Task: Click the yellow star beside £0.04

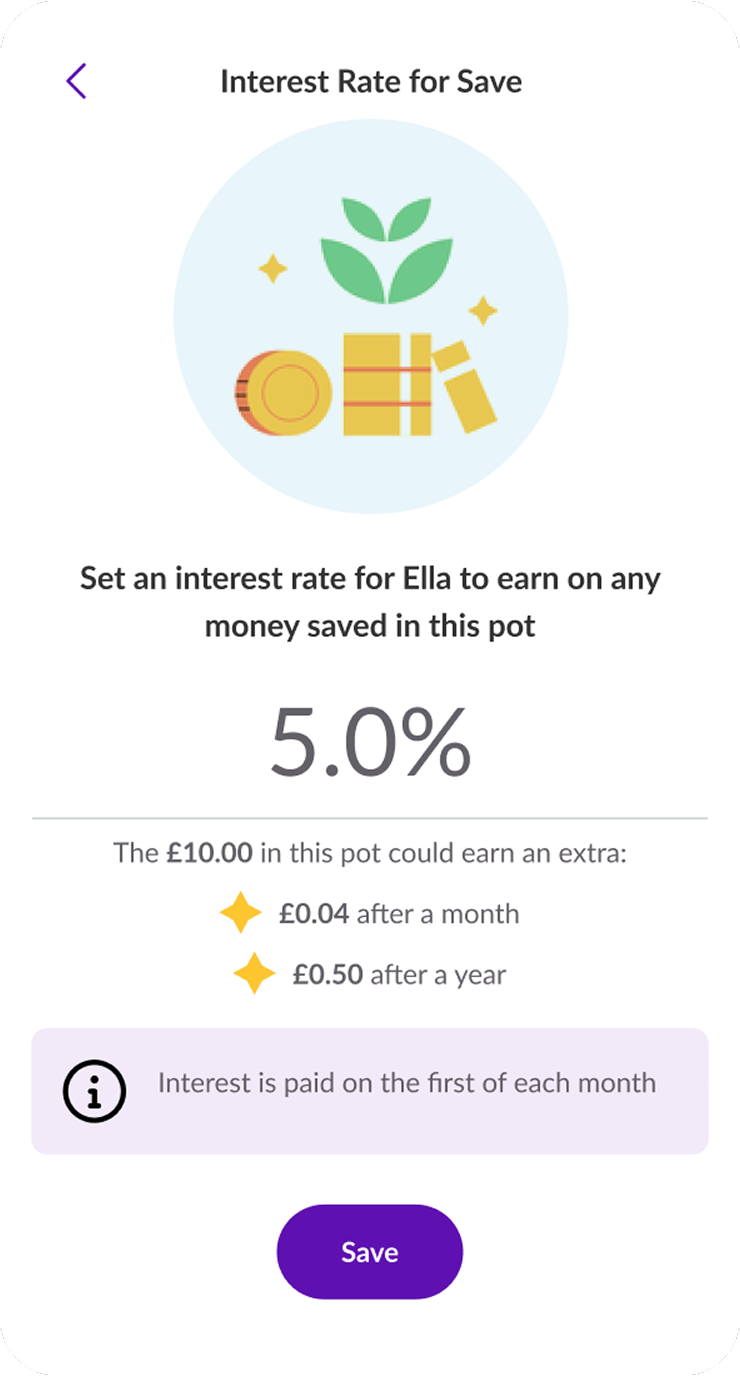Action: (241, 913)
